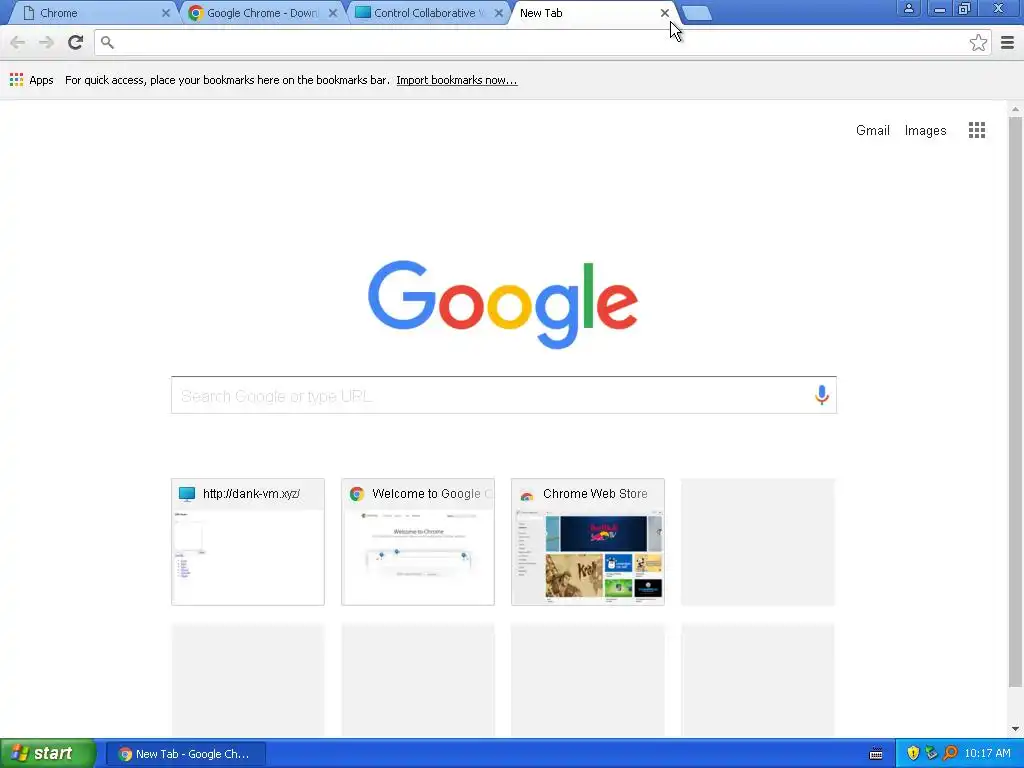Open the Chrome hamburger menu
The width and height of the screenshot is (1024, 768).
[x=1007, y=42]
